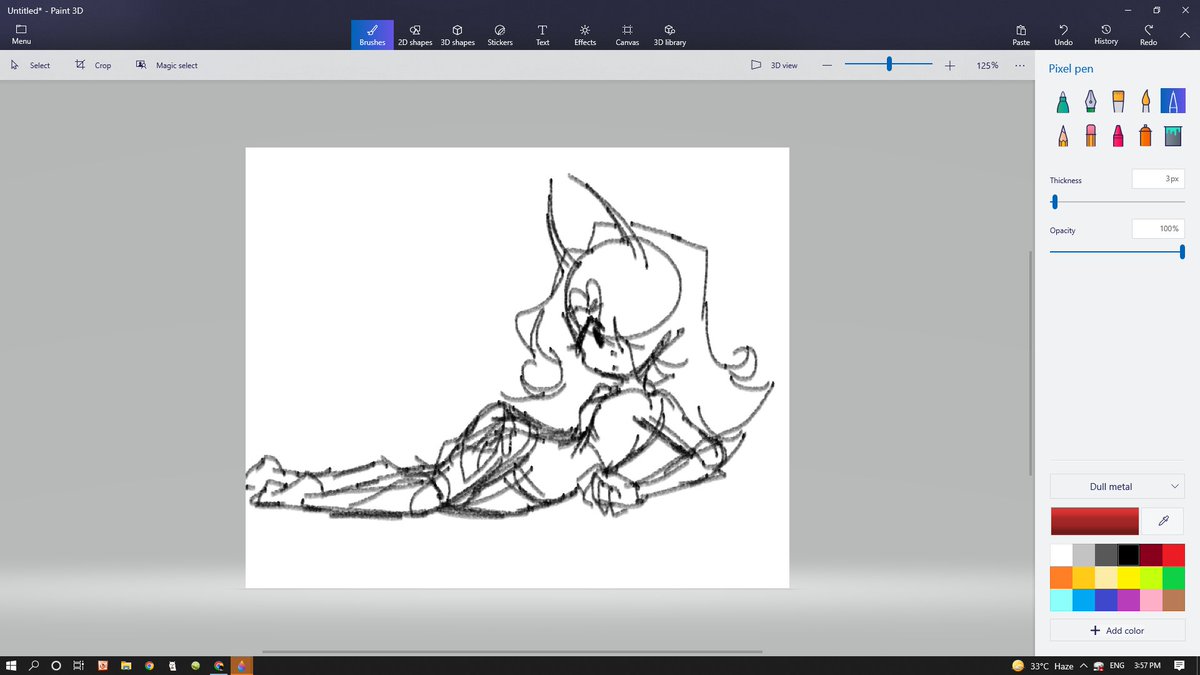This screenshot has height=675, width=1200.
Task: Zoom out with the minus button
Action: 827,65
